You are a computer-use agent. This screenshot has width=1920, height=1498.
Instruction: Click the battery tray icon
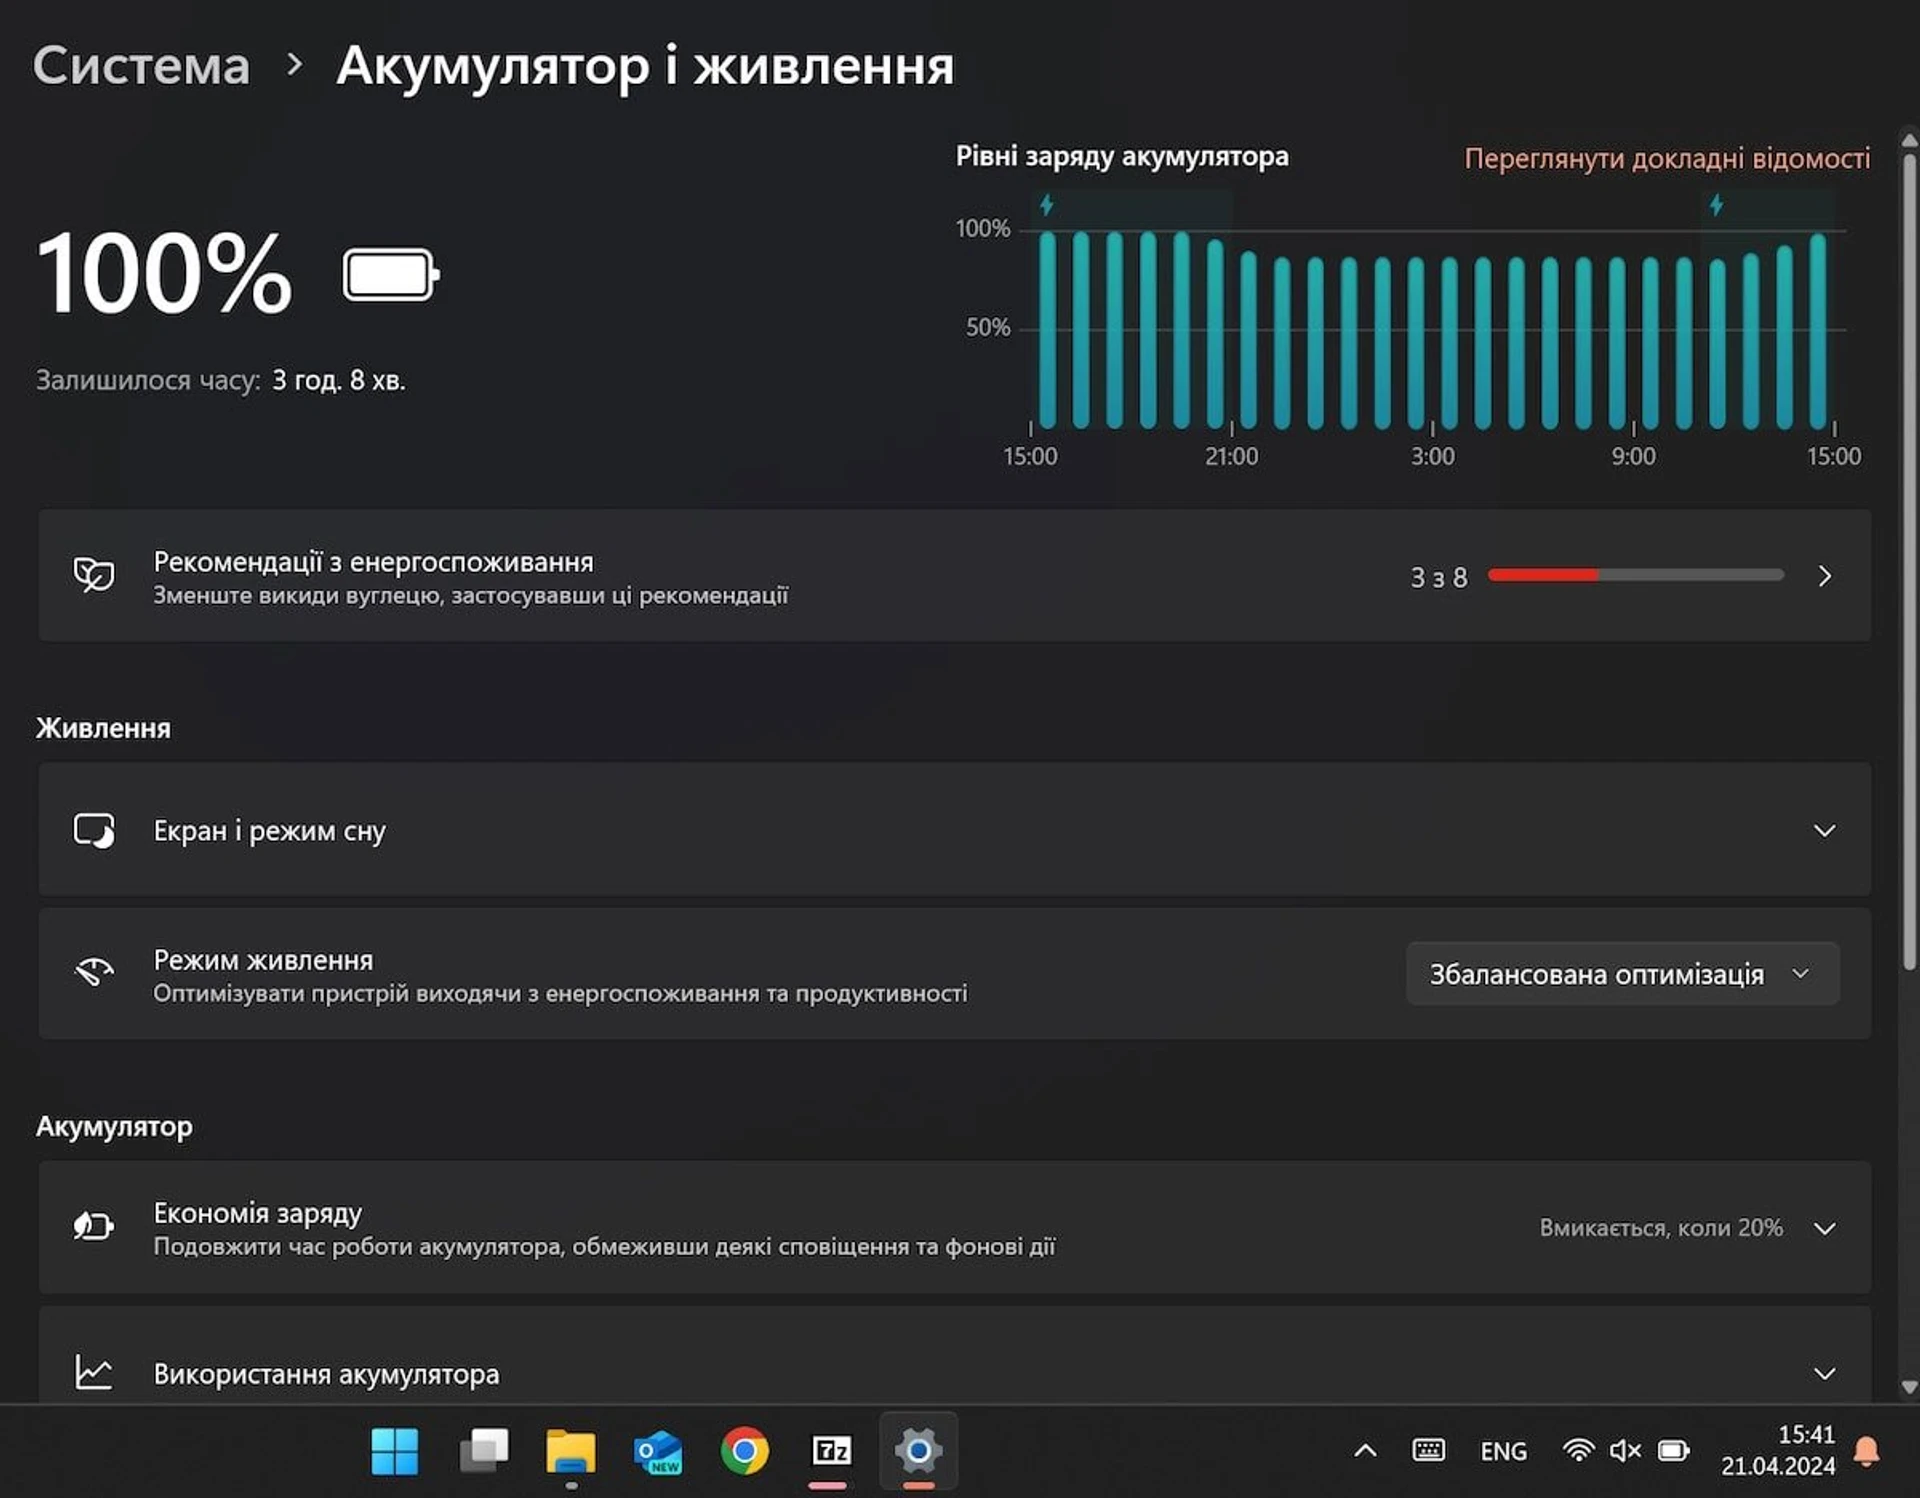pyautogui.click(x=1674, y=1451)
